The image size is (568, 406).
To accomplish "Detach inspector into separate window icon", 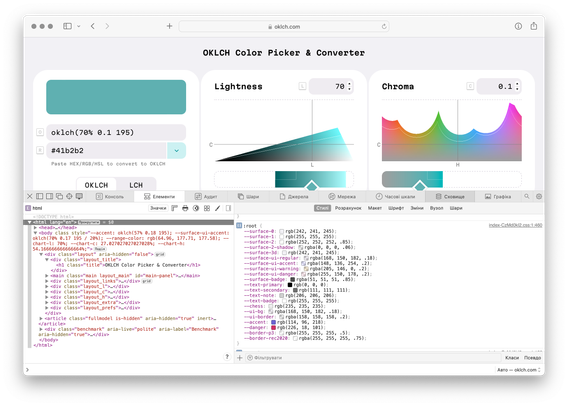I will (x=59, y=196).
